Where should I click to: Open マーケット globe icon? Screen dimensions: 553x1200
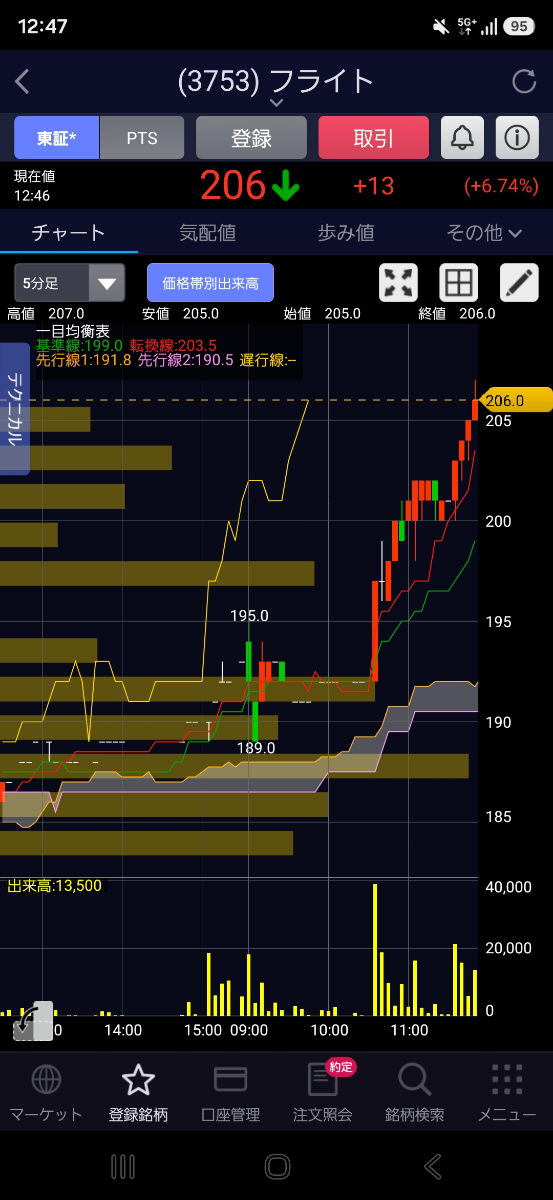click(x=46, y=1092)
